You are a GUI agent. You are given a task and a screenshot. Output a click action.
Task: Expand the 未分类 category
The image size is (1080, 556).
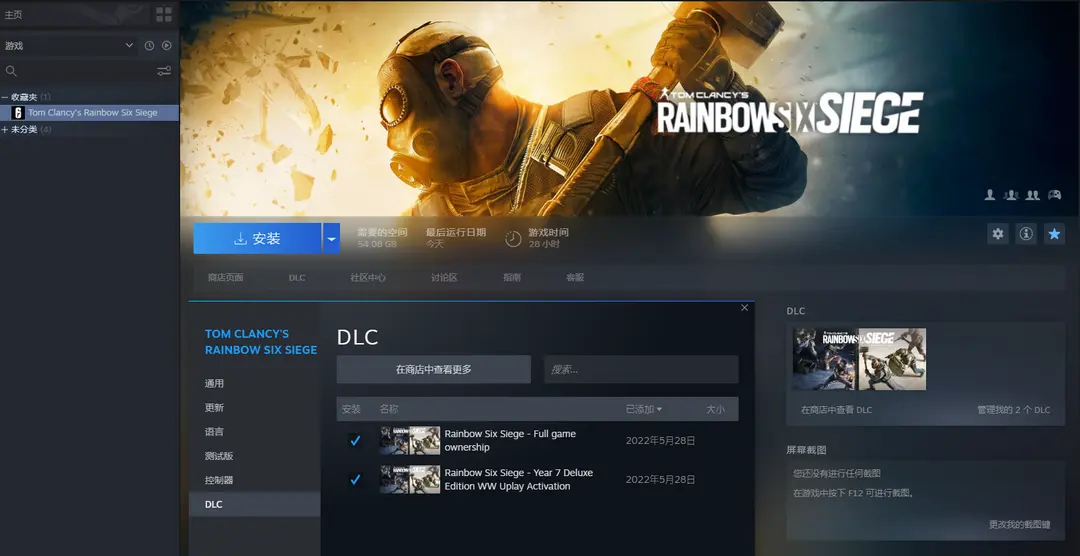tap(5, 130)
